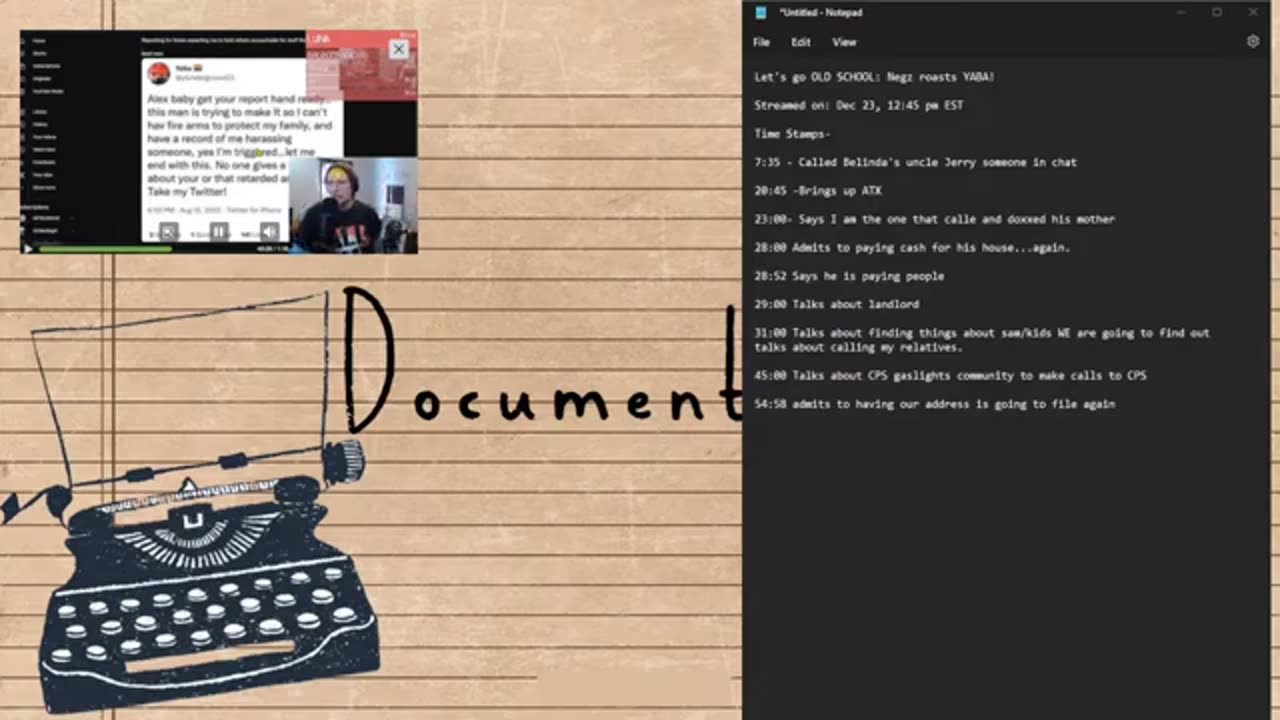Click the '20:45 -Brings up ATX' line
Image resolution: width=1280 pixels, height=720 pixels.
[818, 190]
